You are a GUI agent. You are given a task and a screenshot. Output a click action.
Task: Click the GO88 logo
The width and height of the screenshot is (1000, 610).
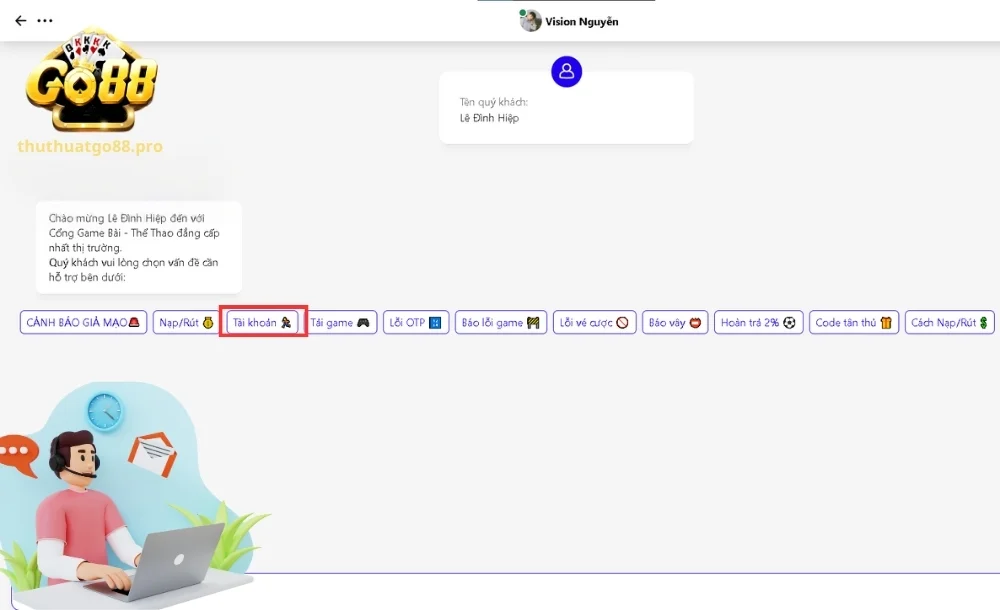[x=91, y=85]
